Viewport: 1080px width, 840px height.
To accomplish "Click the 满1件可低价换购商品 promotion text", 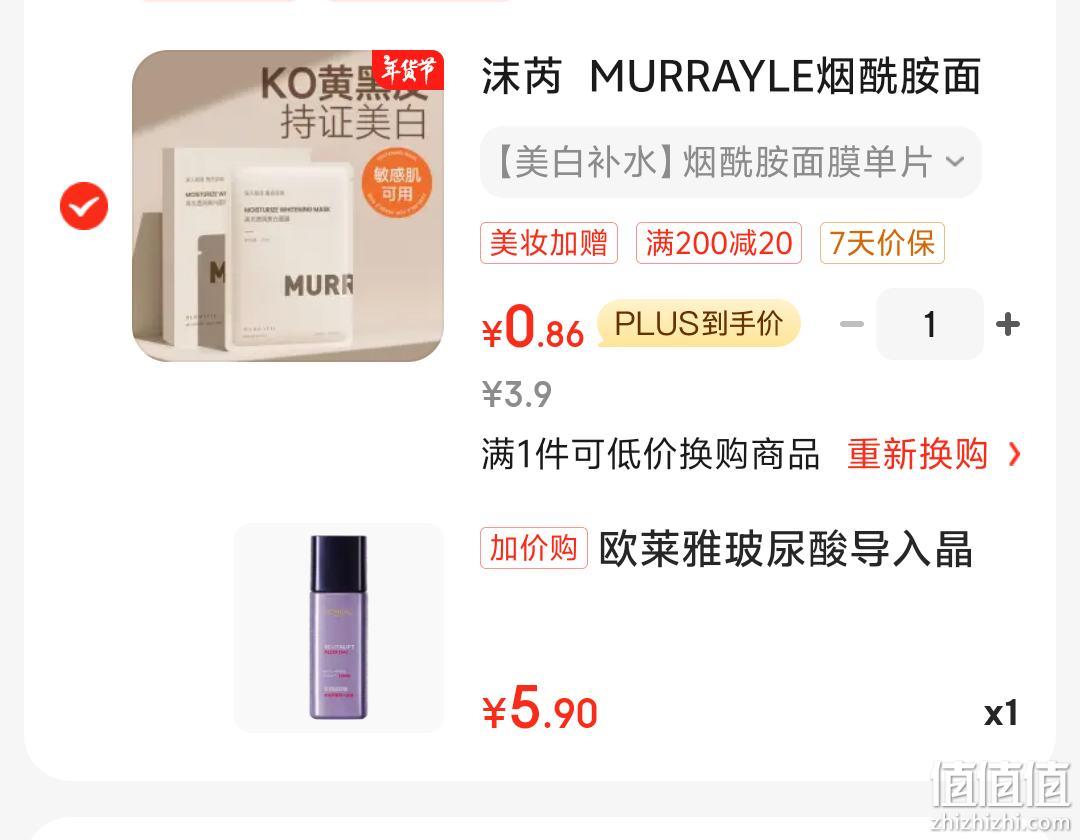I will coord(650,454).
